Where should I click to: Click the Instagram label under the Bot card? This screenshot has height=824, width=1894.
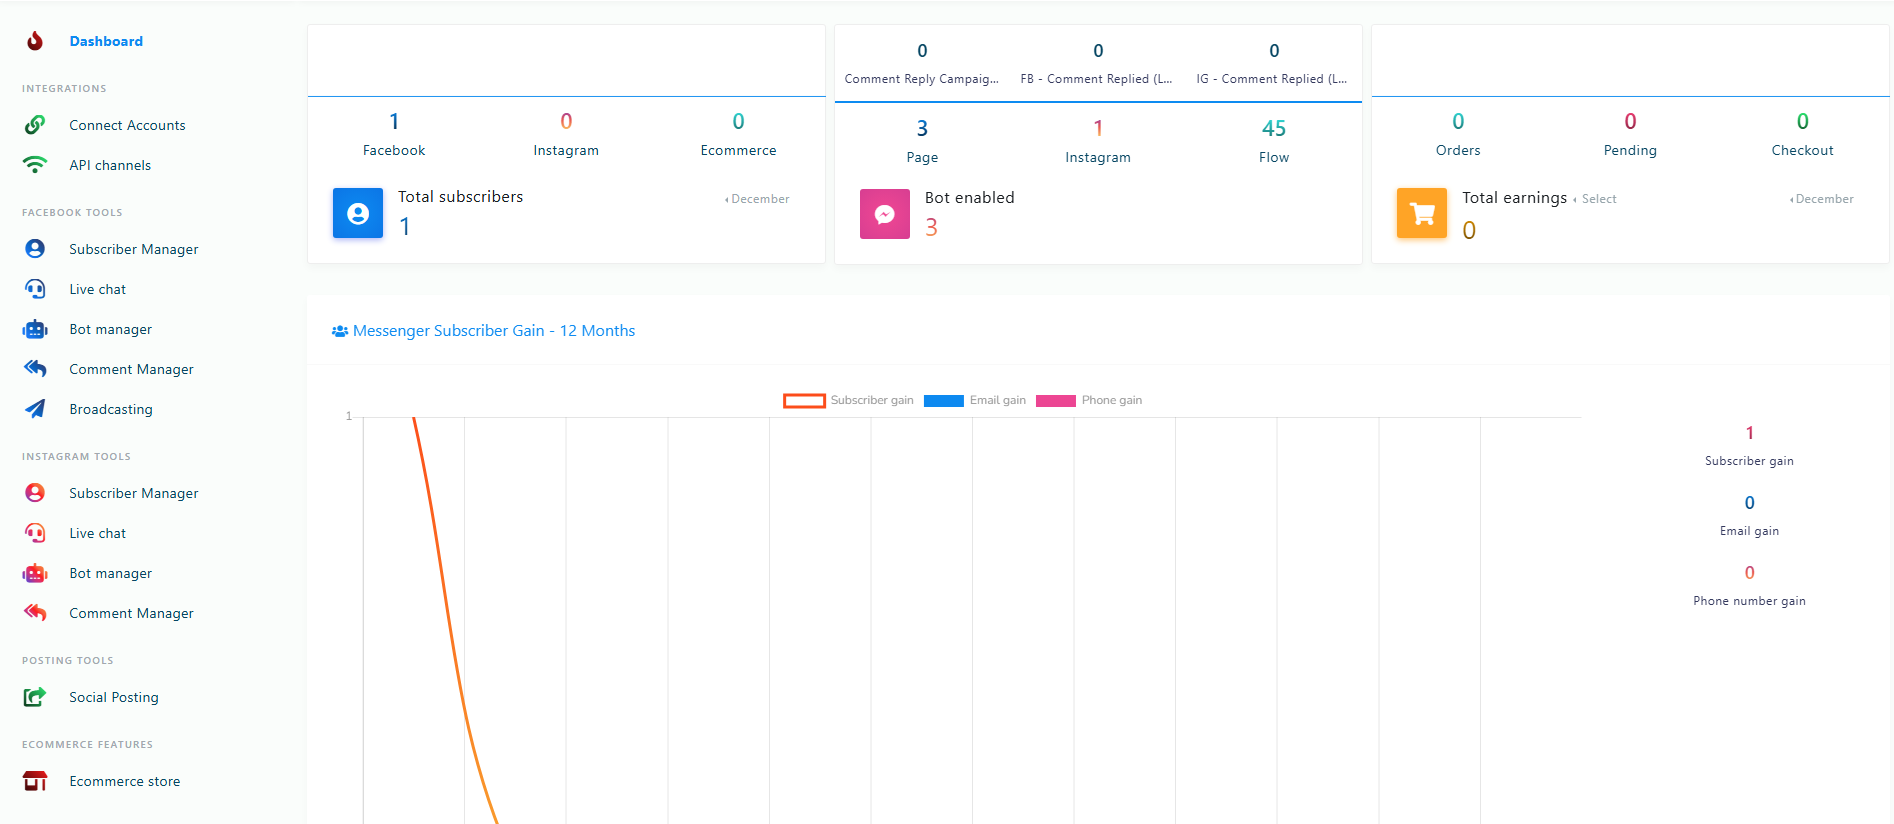1098,157
